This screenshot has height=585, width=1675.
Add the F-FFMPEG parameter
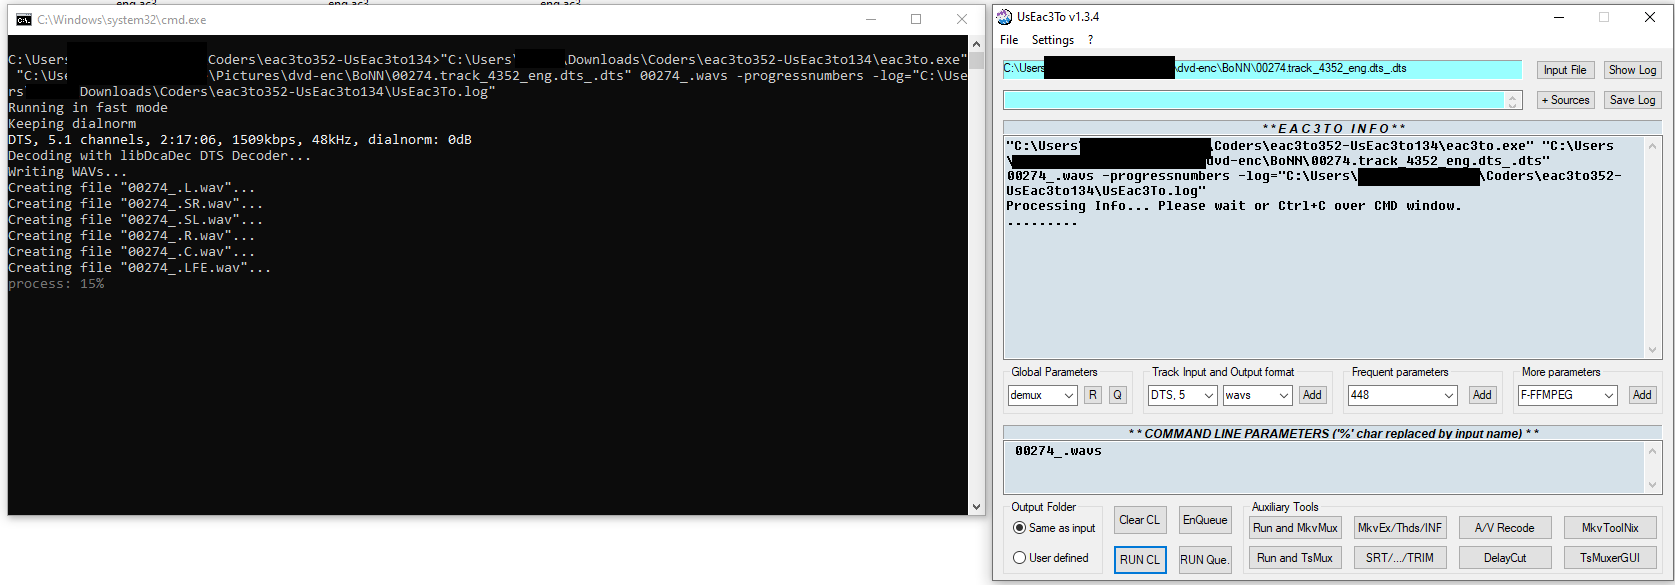[x=1642, y=395]
